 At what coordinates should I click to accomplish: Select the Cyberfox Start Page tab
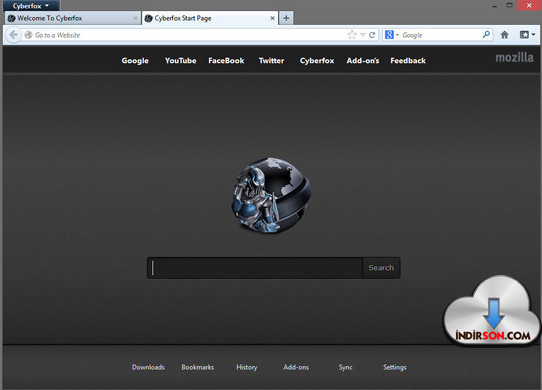pyautogui.click(x=210, y=18)
